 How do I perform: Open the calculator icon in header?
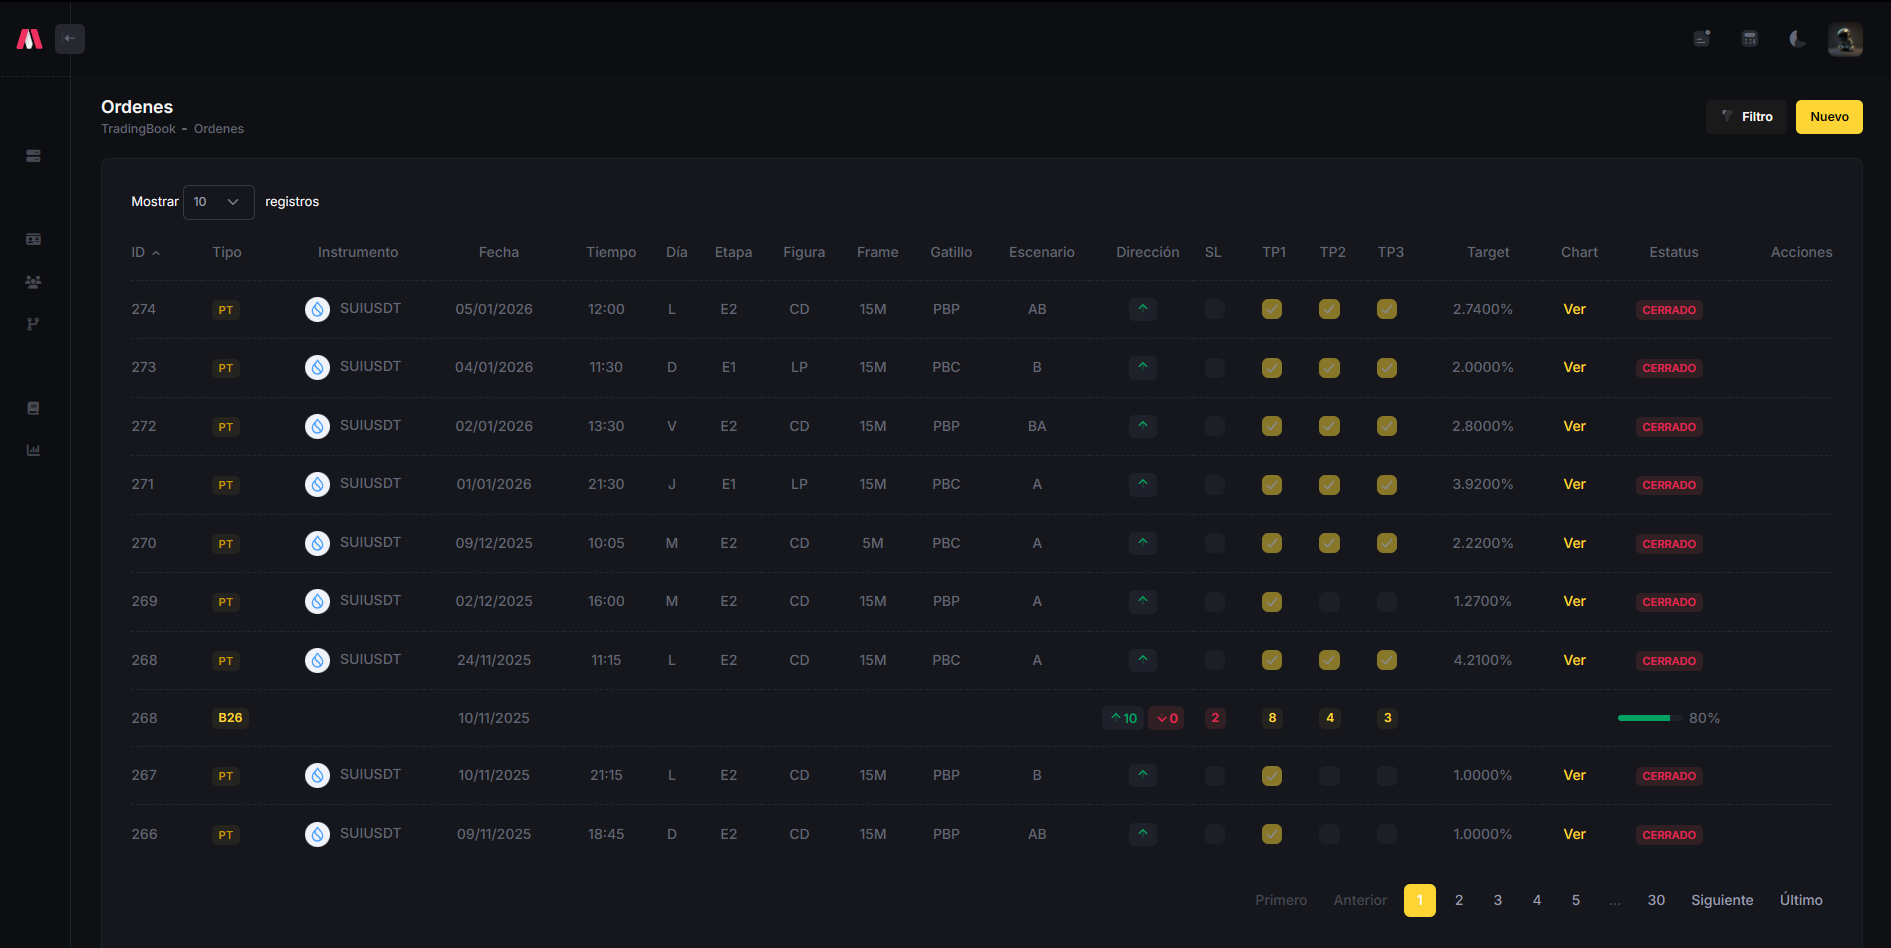1749,39
